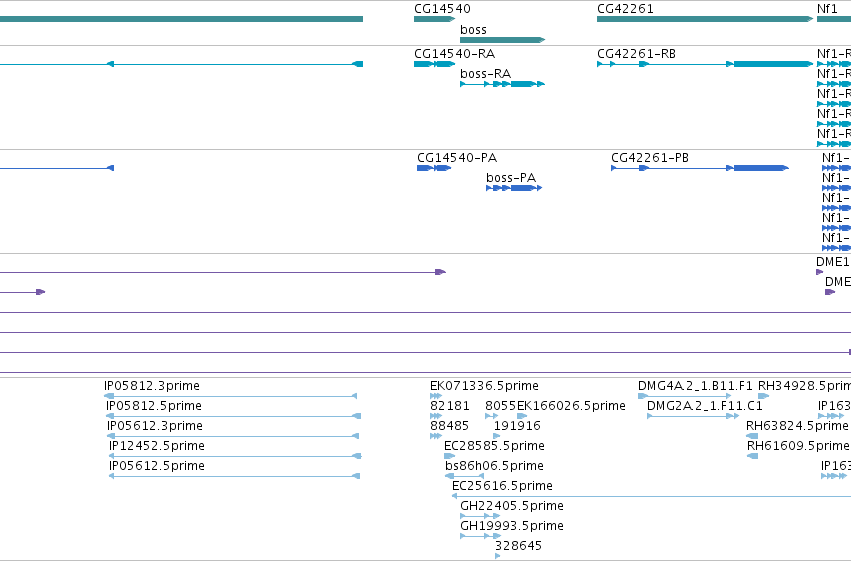Viewport: 851px width, 561px height.
Task: Click the CG42261 gene bar glyph
Action: pyautogui.click(x=705, y=19)
